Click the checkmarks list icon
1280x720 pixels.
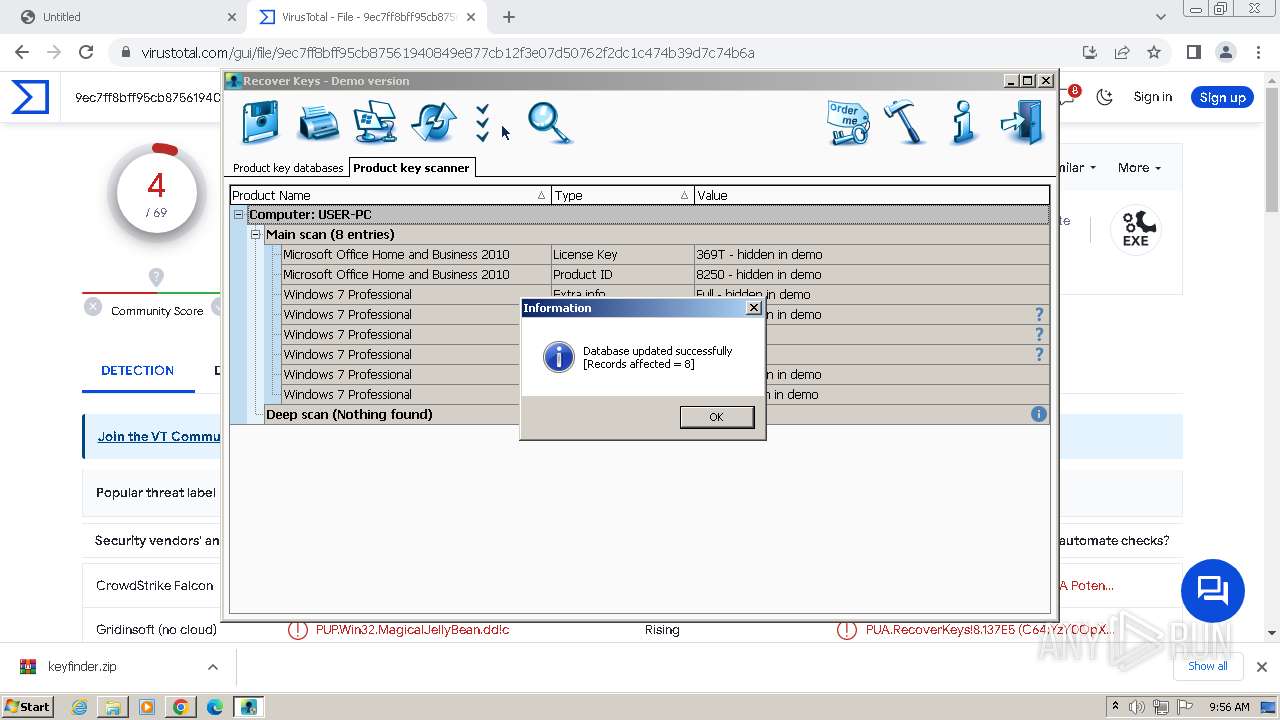click(483, 123)
